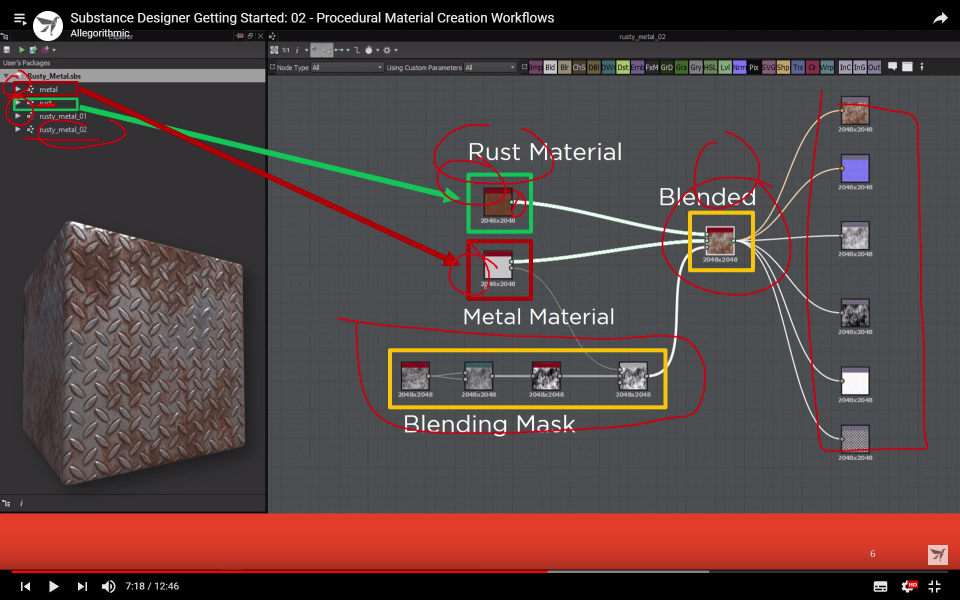Select rusty_metal_01 in the Explorer
This screenshot has height=600, width=960.
(x=63, y=116)
